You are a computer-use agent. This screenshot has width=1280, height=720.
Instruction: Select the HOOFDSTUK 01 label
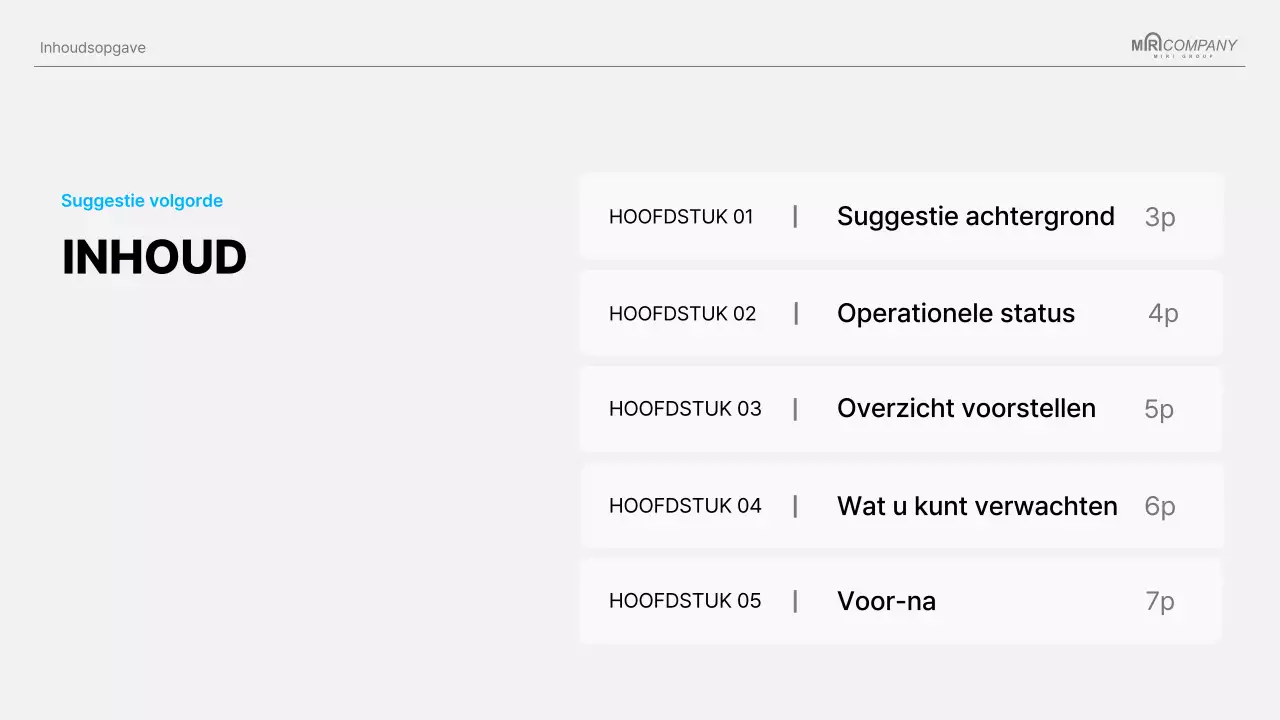(681, 217)
